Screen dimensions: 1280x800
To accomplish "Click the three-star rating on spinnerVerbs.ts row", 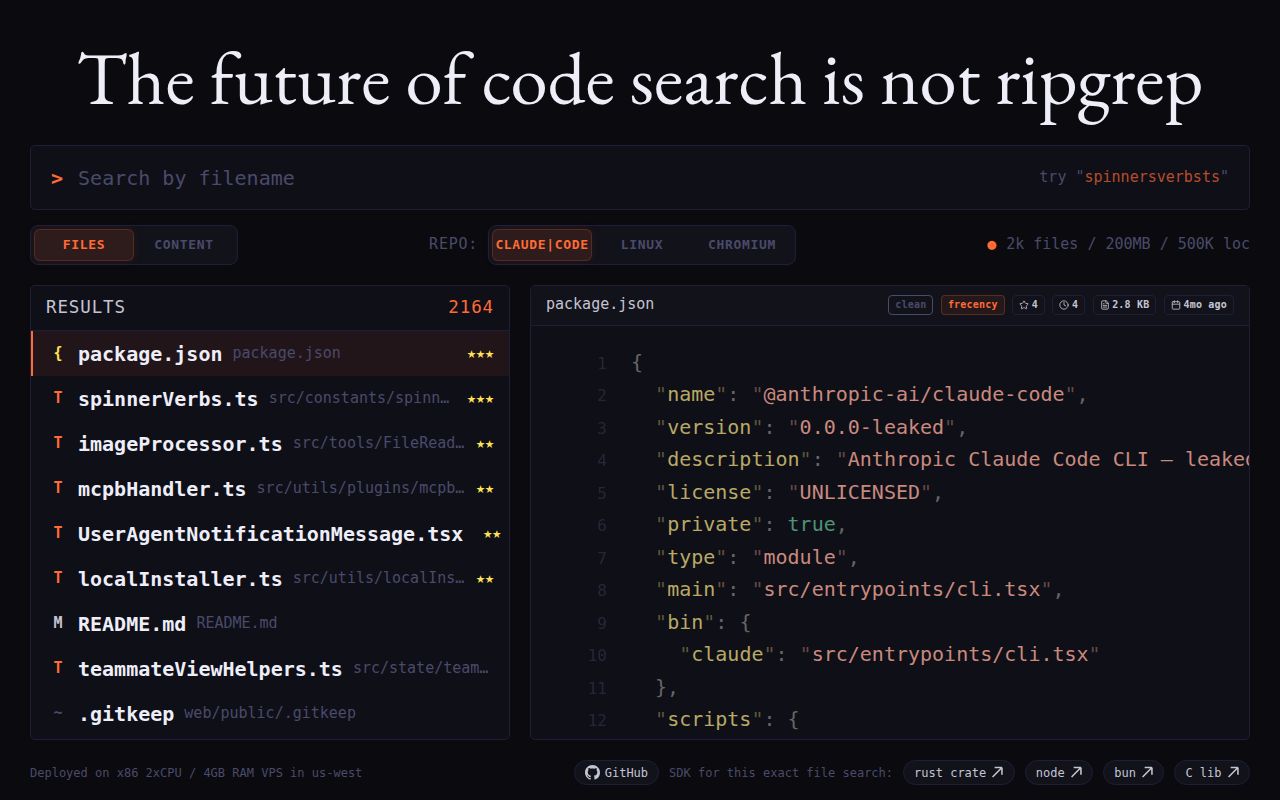I will 480,399.
